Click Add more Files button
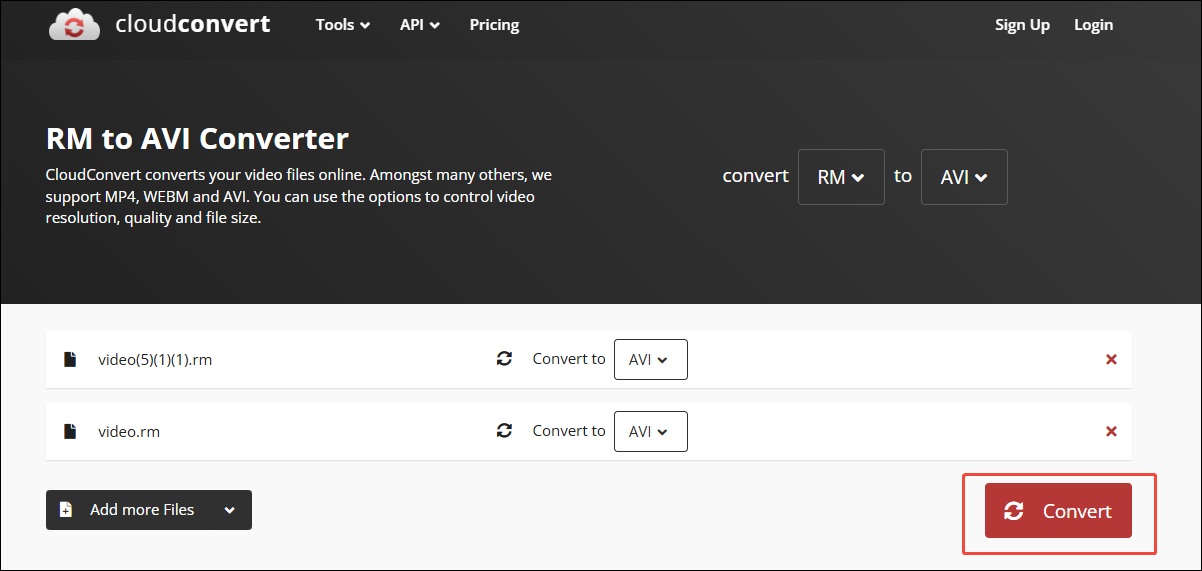This screenshot has height=571, width=1202. pyautogui.click(x=149, y=510)
